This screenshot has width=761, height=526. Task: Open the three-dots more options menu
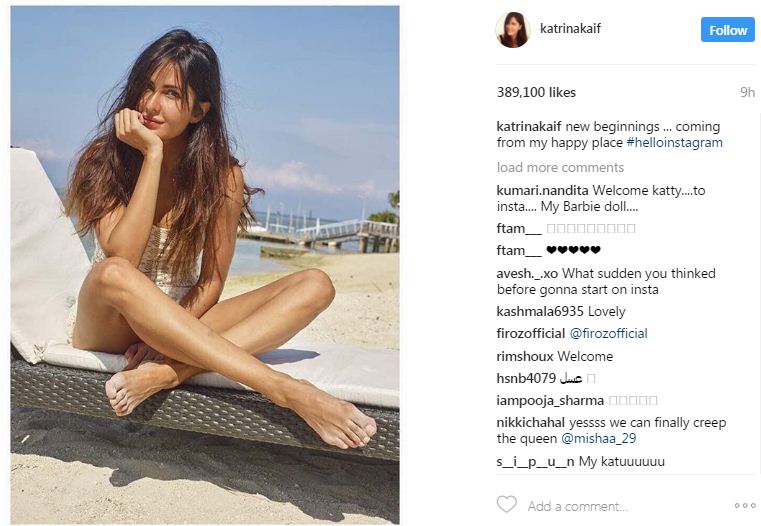pos(745,506)
